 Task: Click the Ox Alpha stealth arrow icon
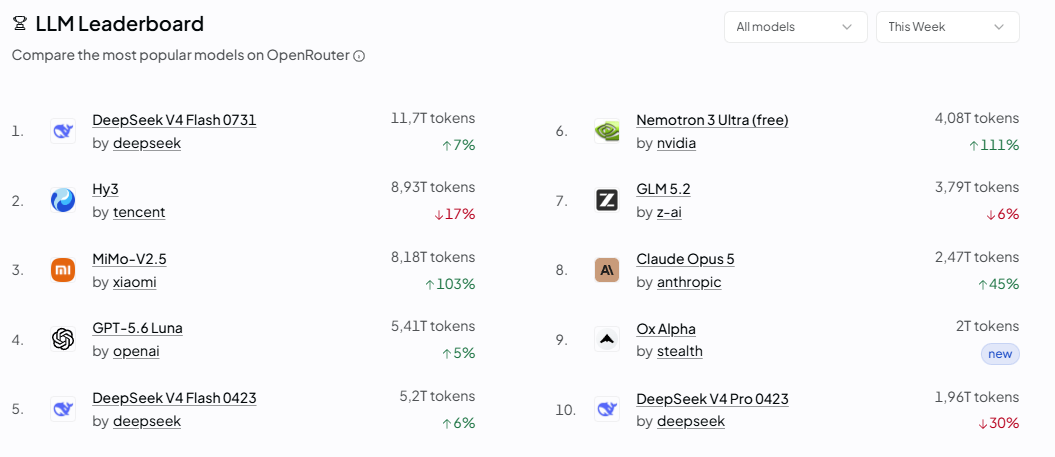click(x=606, y=339)
